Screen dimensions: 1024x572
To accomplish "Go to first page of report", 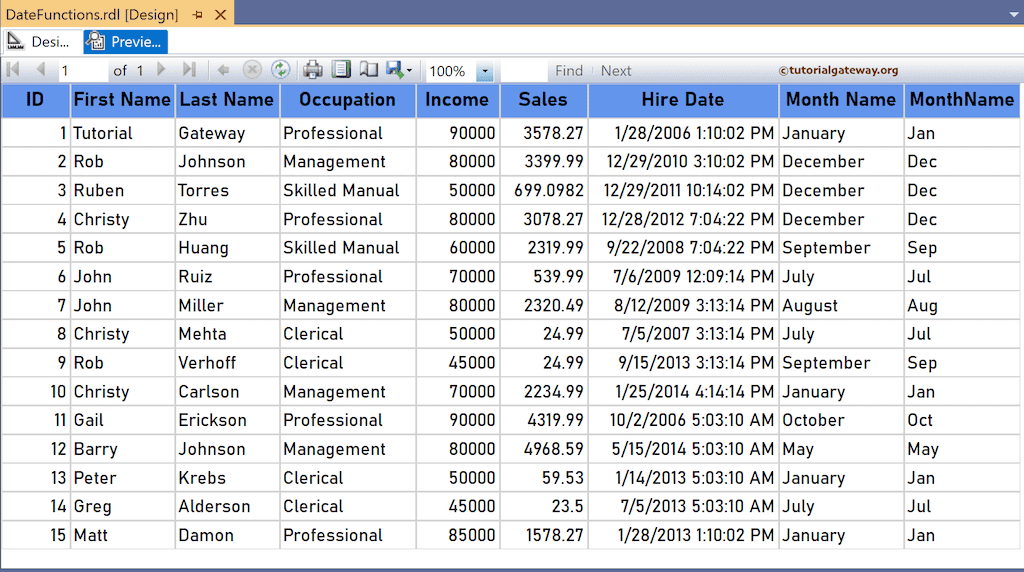I will click(13, 69).
